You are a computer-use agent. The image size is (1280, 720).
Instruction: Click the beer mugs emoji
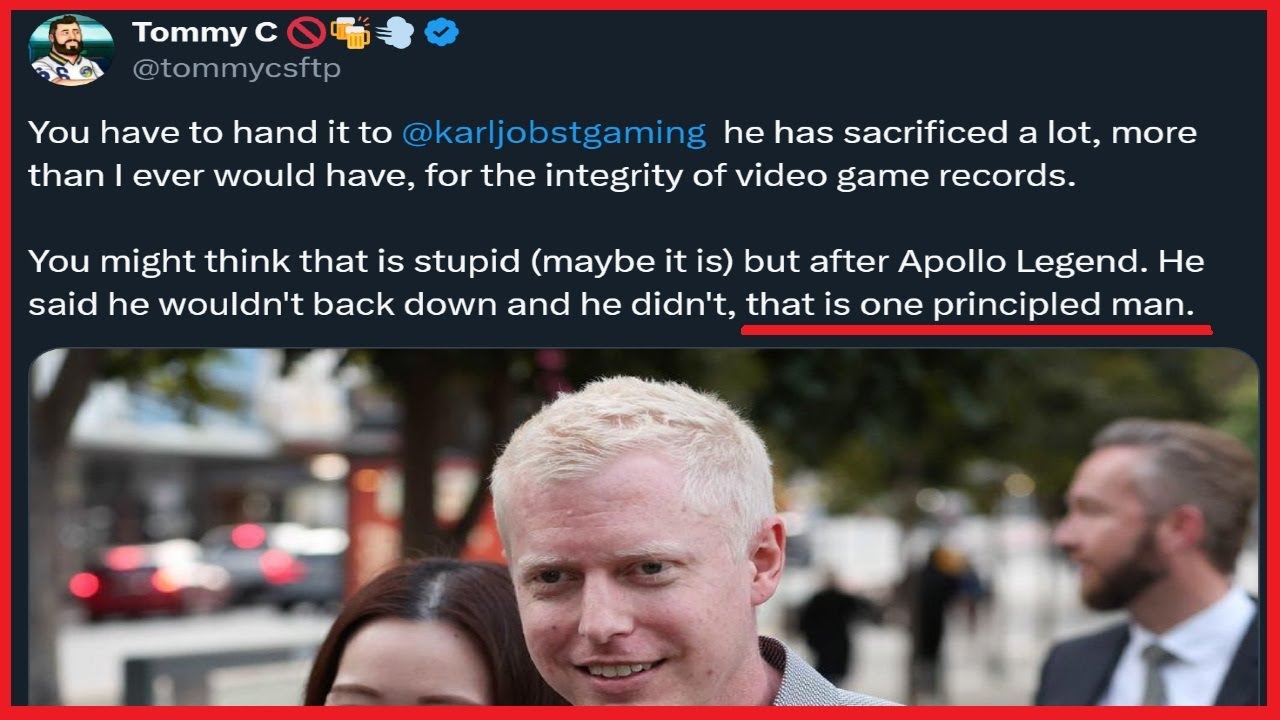[350, 33]
